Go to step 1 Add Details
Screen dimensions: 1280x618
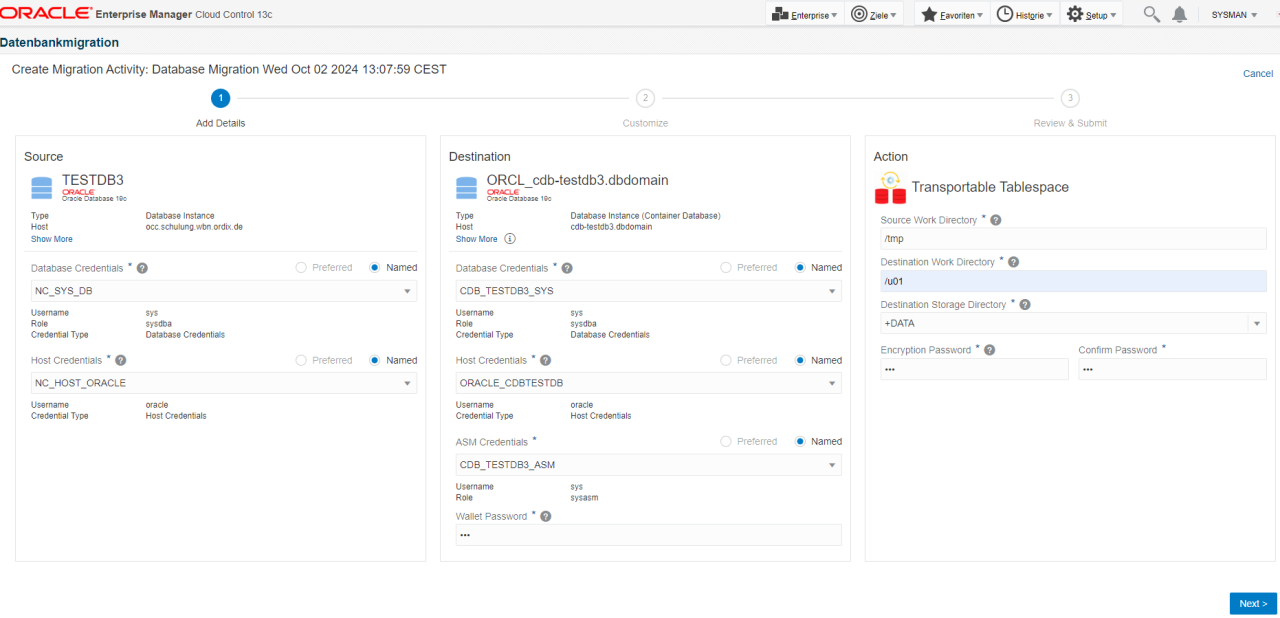pyautogui.click(x=220, y=98)
